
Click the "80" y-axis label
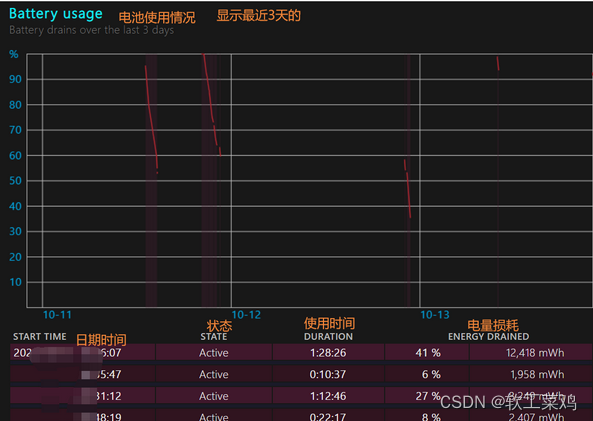point(15,105)
